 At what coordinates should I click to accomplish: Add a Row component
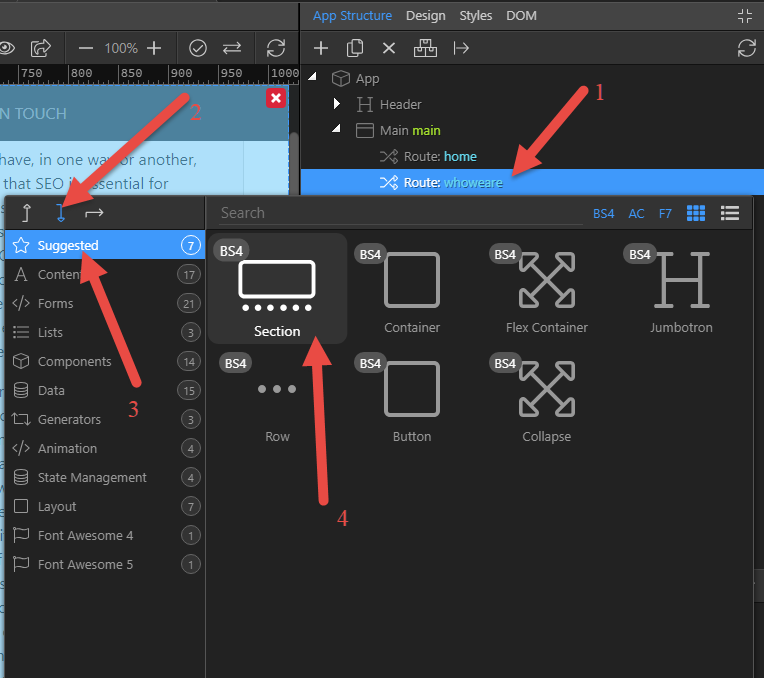tap(277, 398)
